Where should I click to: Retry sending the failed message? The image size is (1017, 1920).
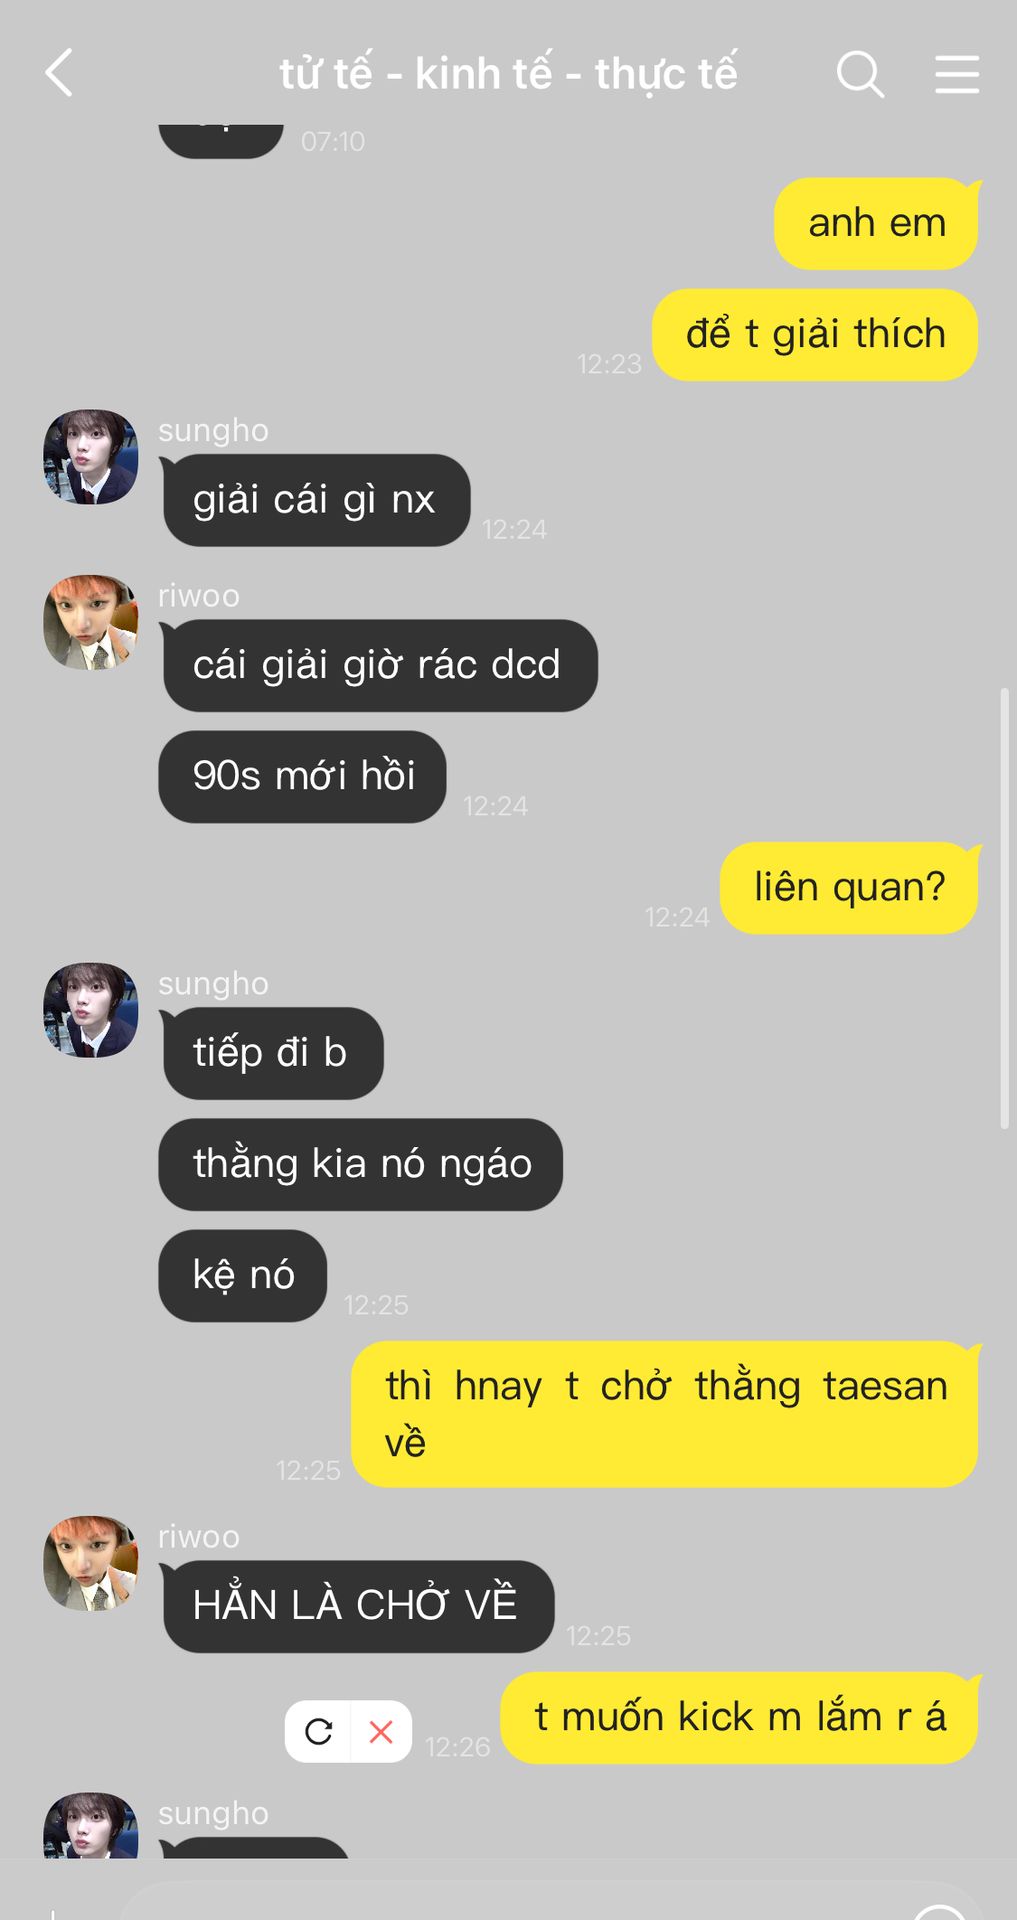[318, 1731]
